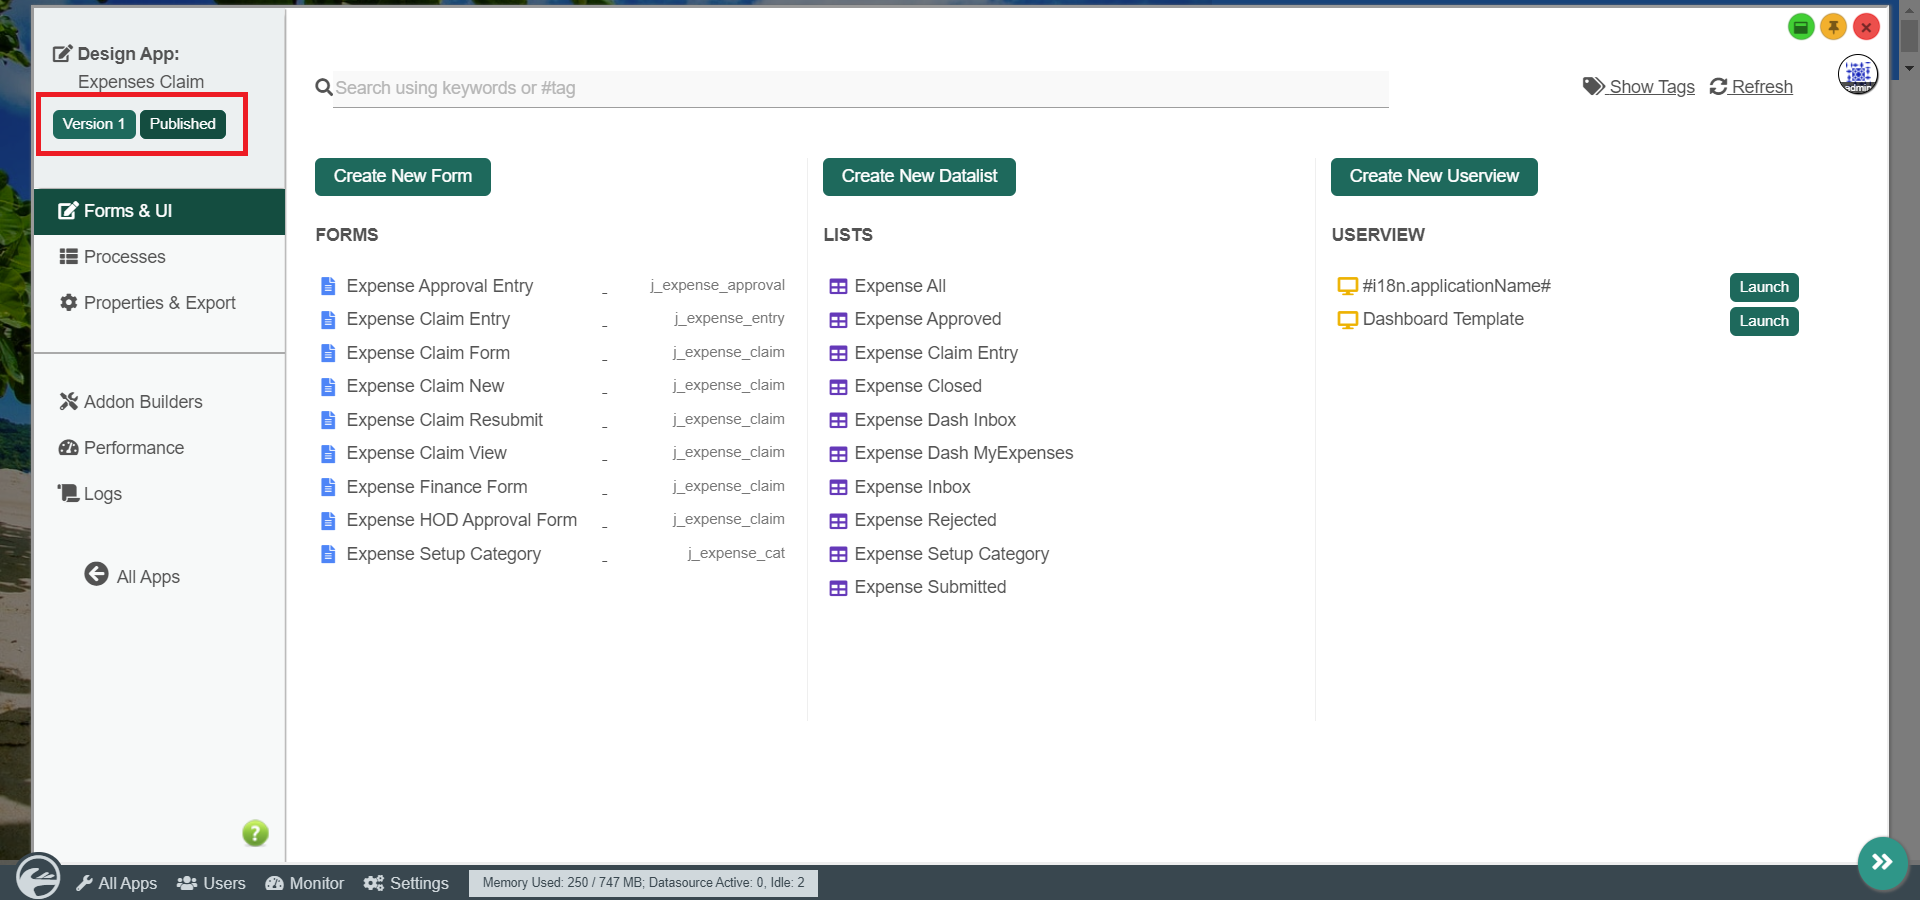The height and width of the screenshot is (900, 1920).
Task: Open Settings in the bottom admin bar
Action: coord(406,883)
